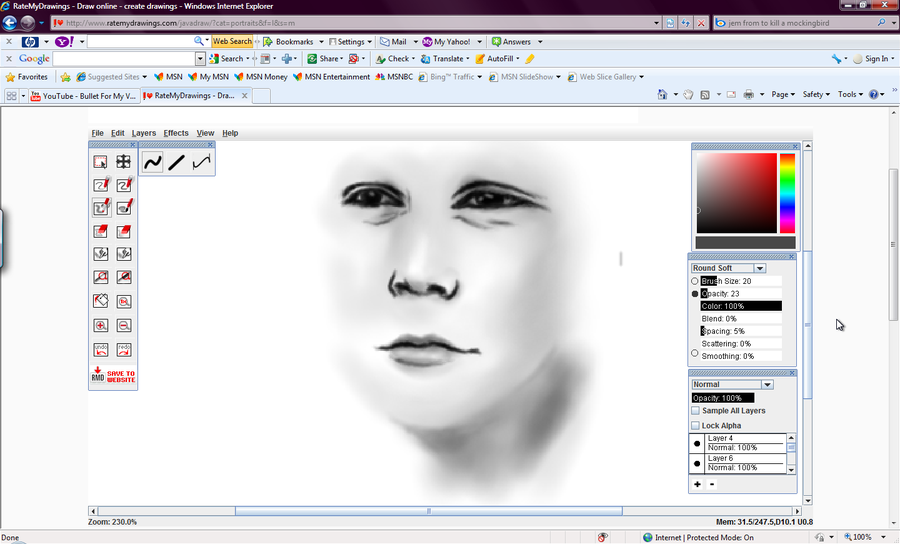Screen dimensions: 900x544
Task: Click the zoom in magnifier tool
Action: pyautogui.click(x=101, y=326)
